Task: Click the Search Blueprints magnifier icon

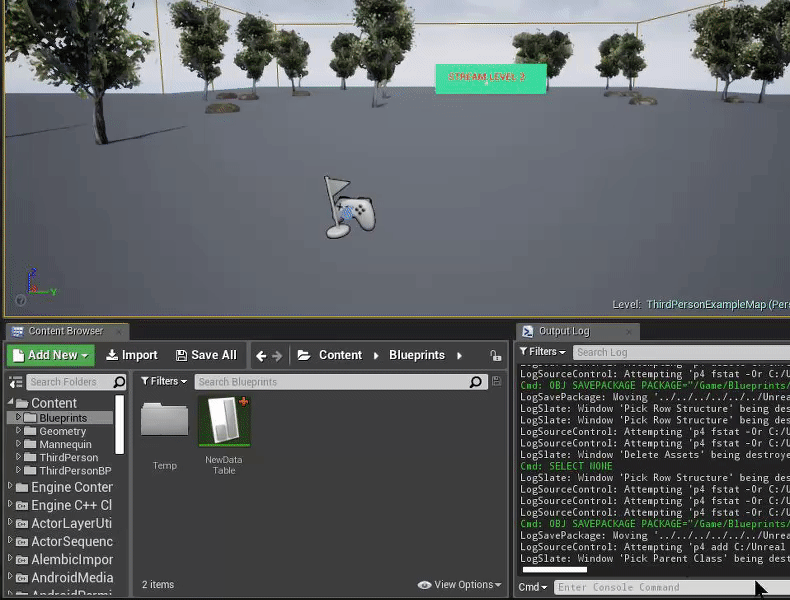Action: [475, 382]
